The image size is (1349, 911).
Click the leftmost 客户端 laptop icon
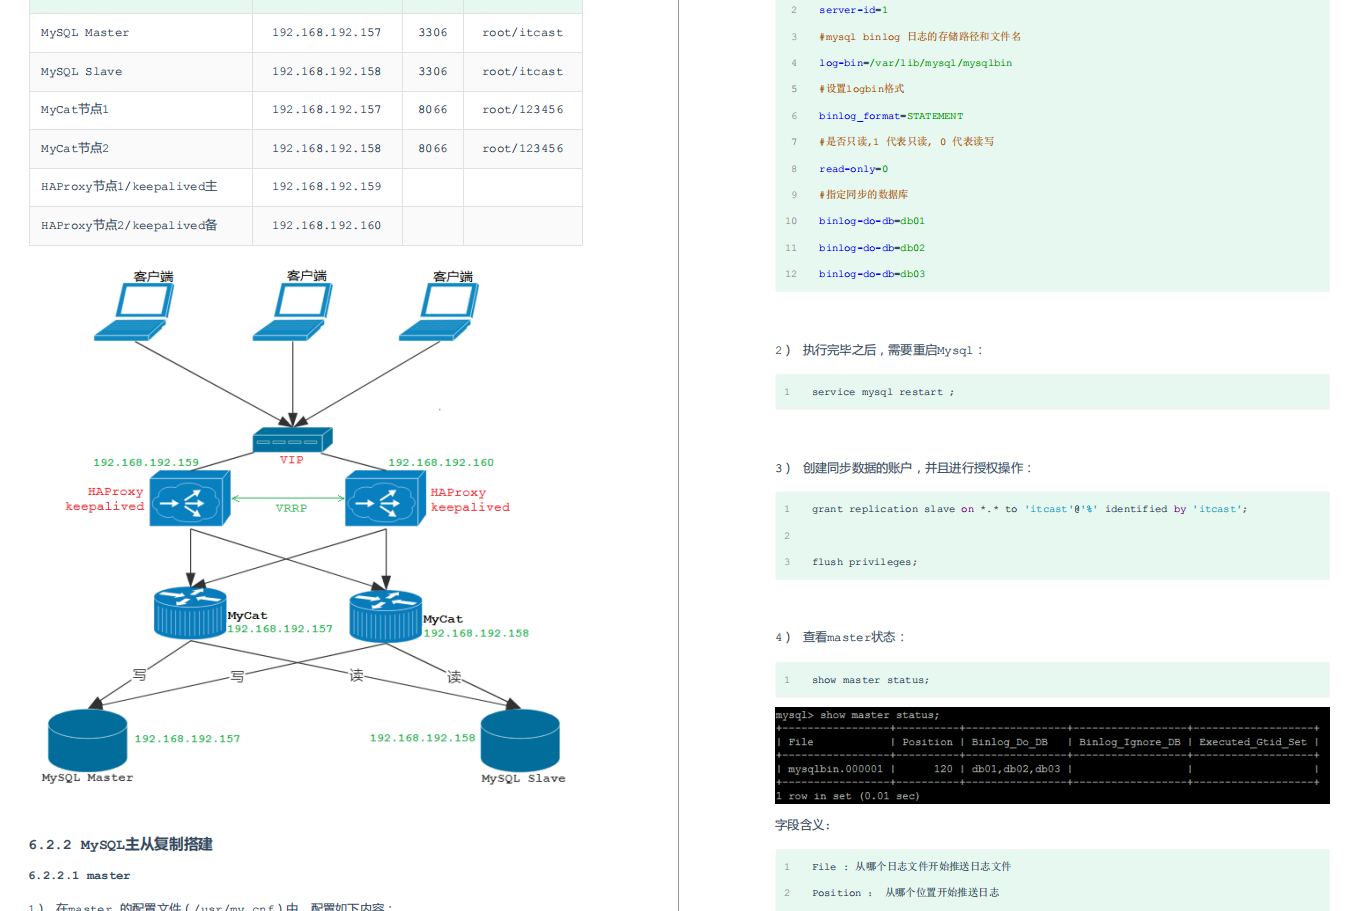pyautogui.click(x=134, y=312)
